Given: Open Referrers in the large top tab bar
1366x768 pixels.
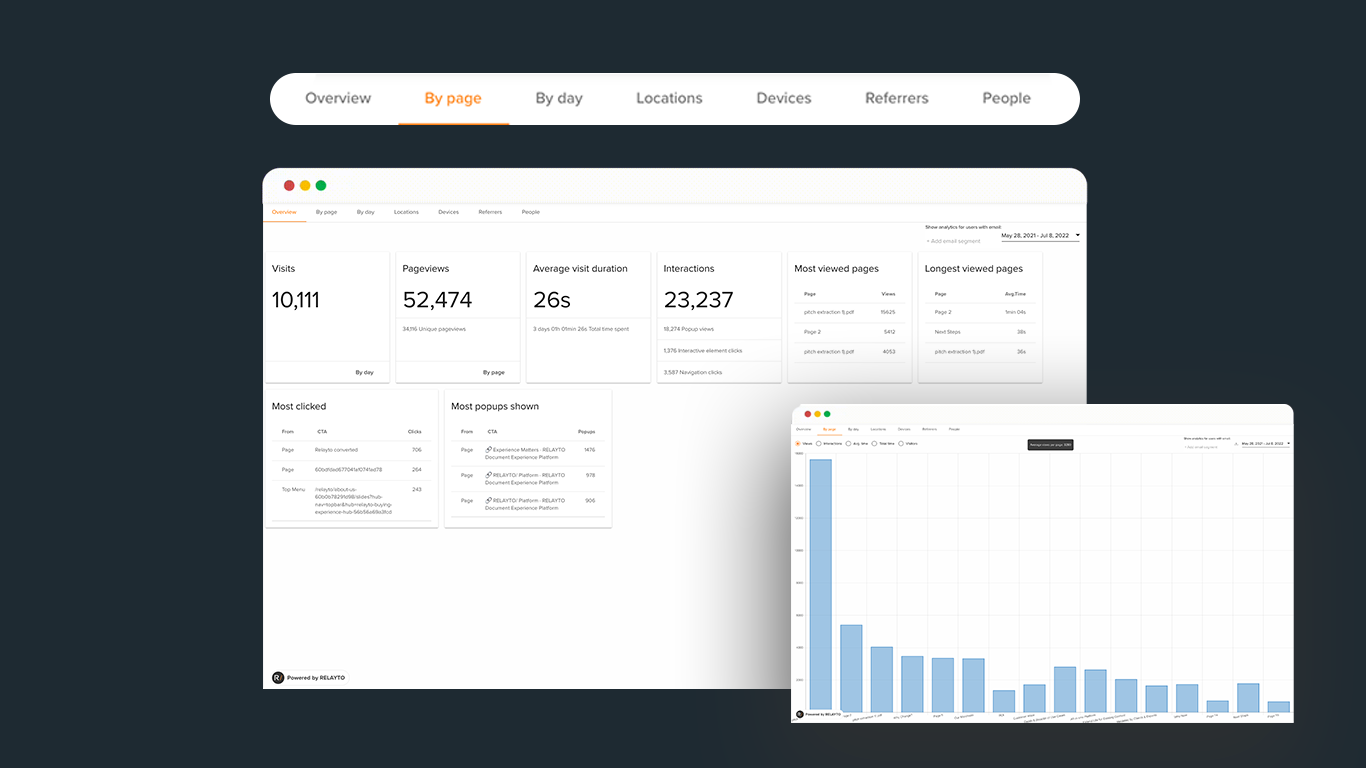Looking at the screenshot, I should pyautogui.click(x=897, y=98).
